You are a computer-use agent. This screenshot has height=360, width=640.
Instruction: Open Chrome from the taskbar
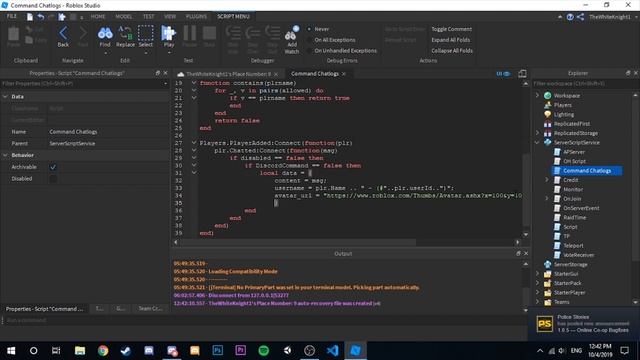(x=103, y=351)
